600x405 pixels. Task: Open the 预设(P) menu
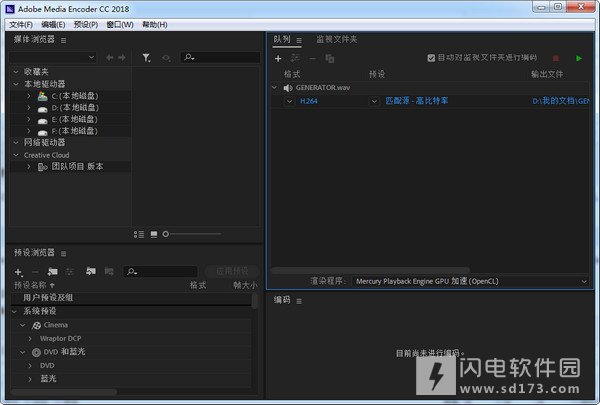[86, 25]
